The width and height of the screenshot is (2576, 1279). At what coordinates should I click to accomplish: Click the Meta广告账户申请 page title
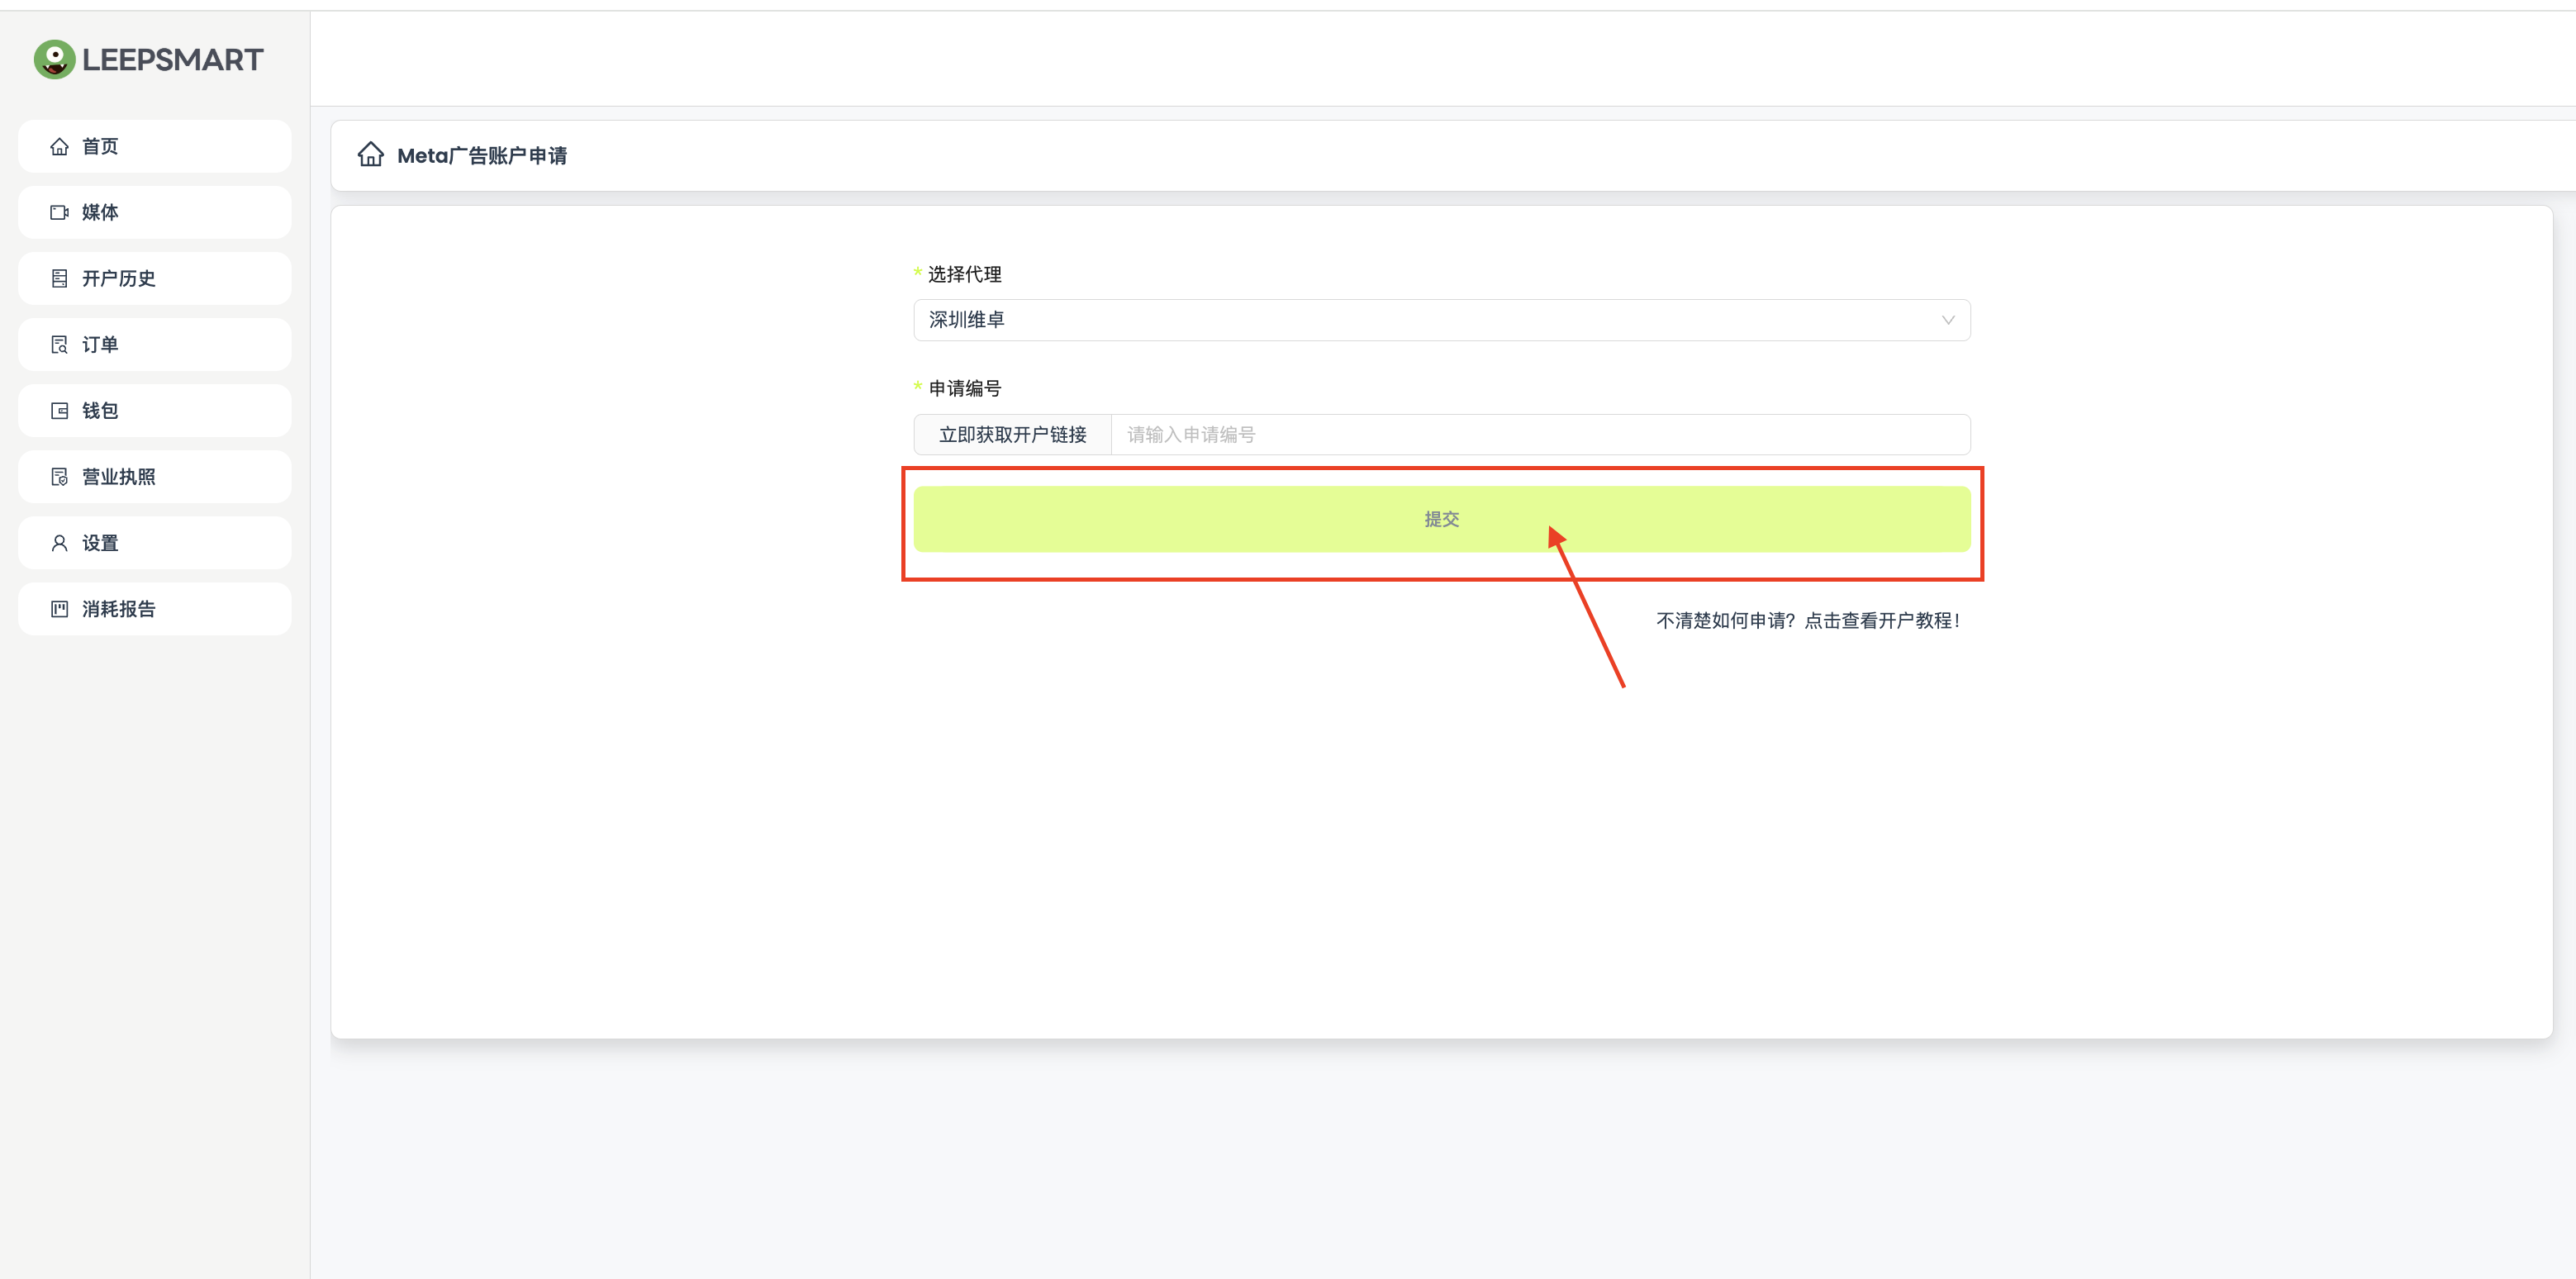tap(482, 155)
